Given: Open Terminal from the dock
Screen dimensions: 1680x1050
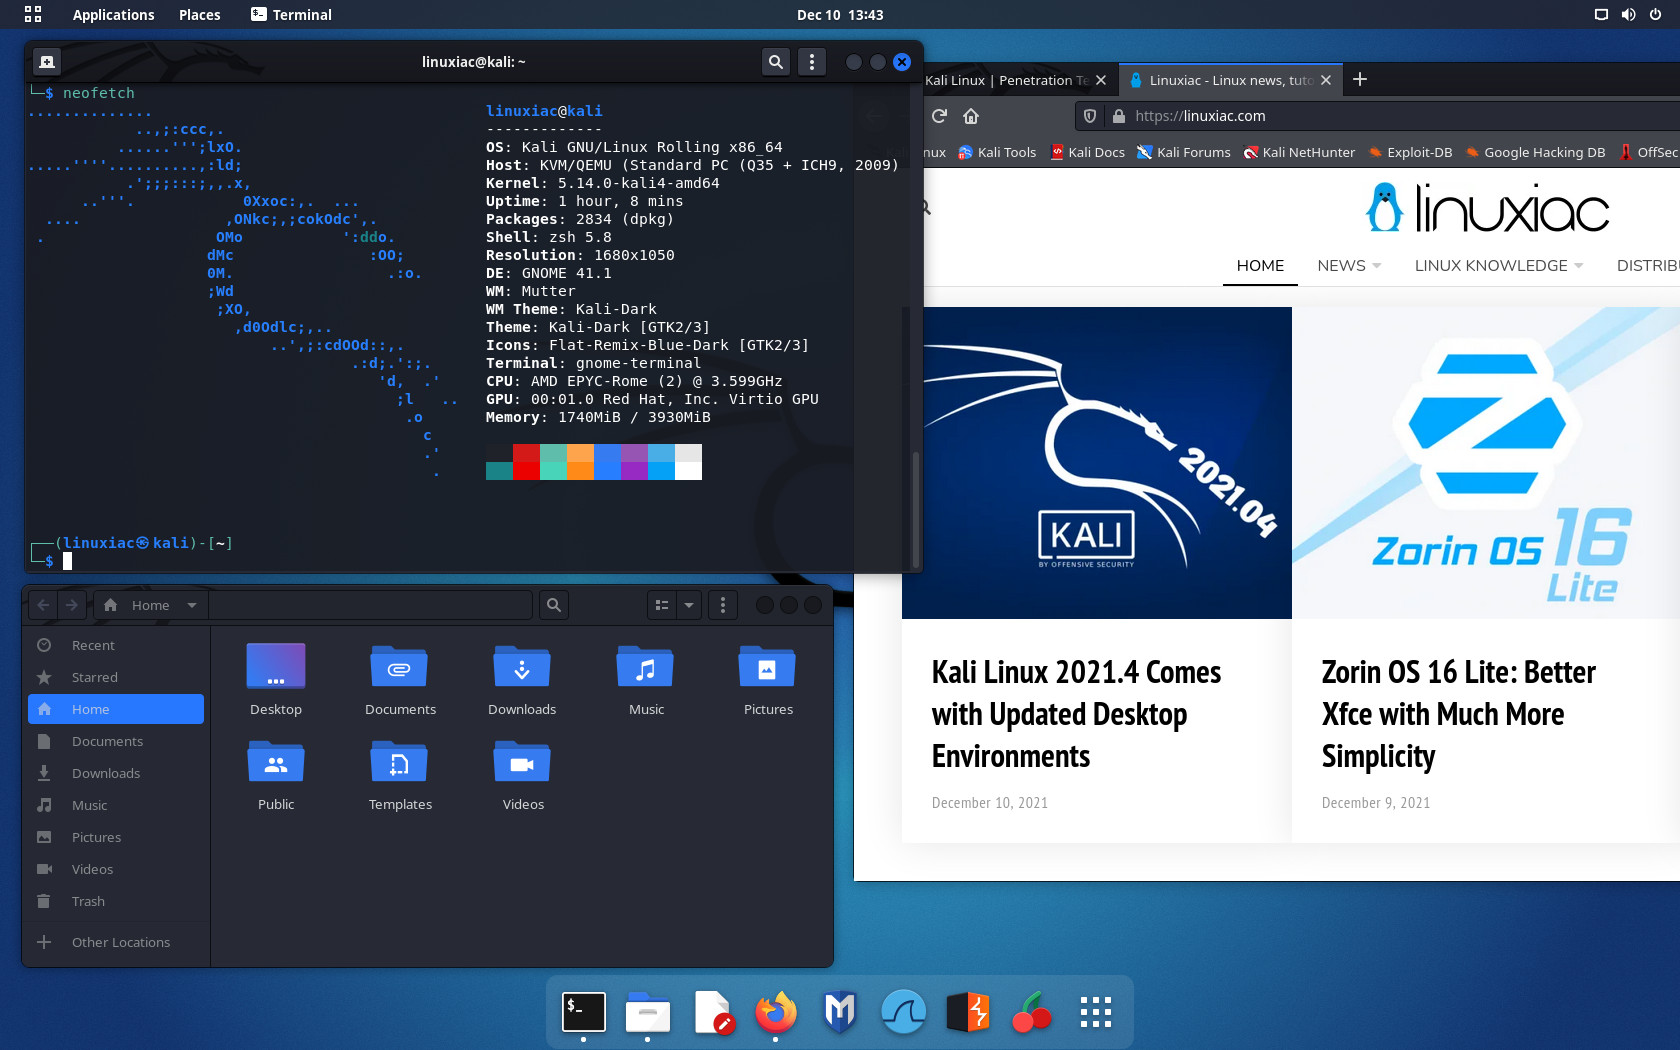Looking at the screenshot, I should (584, 1012).
